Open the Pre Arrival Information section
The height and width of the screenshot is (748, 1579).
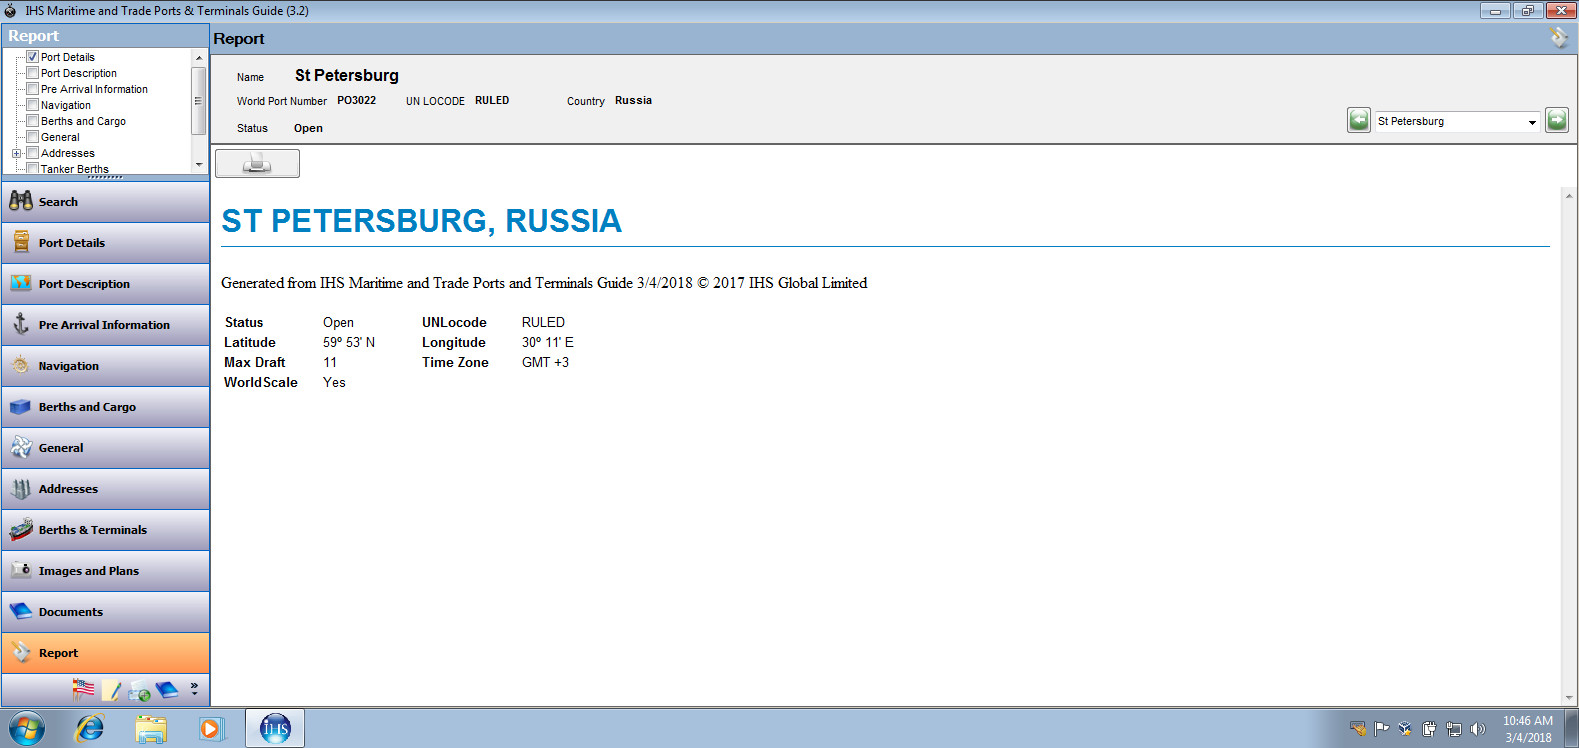pyautogui.click(x=105, y=325)
